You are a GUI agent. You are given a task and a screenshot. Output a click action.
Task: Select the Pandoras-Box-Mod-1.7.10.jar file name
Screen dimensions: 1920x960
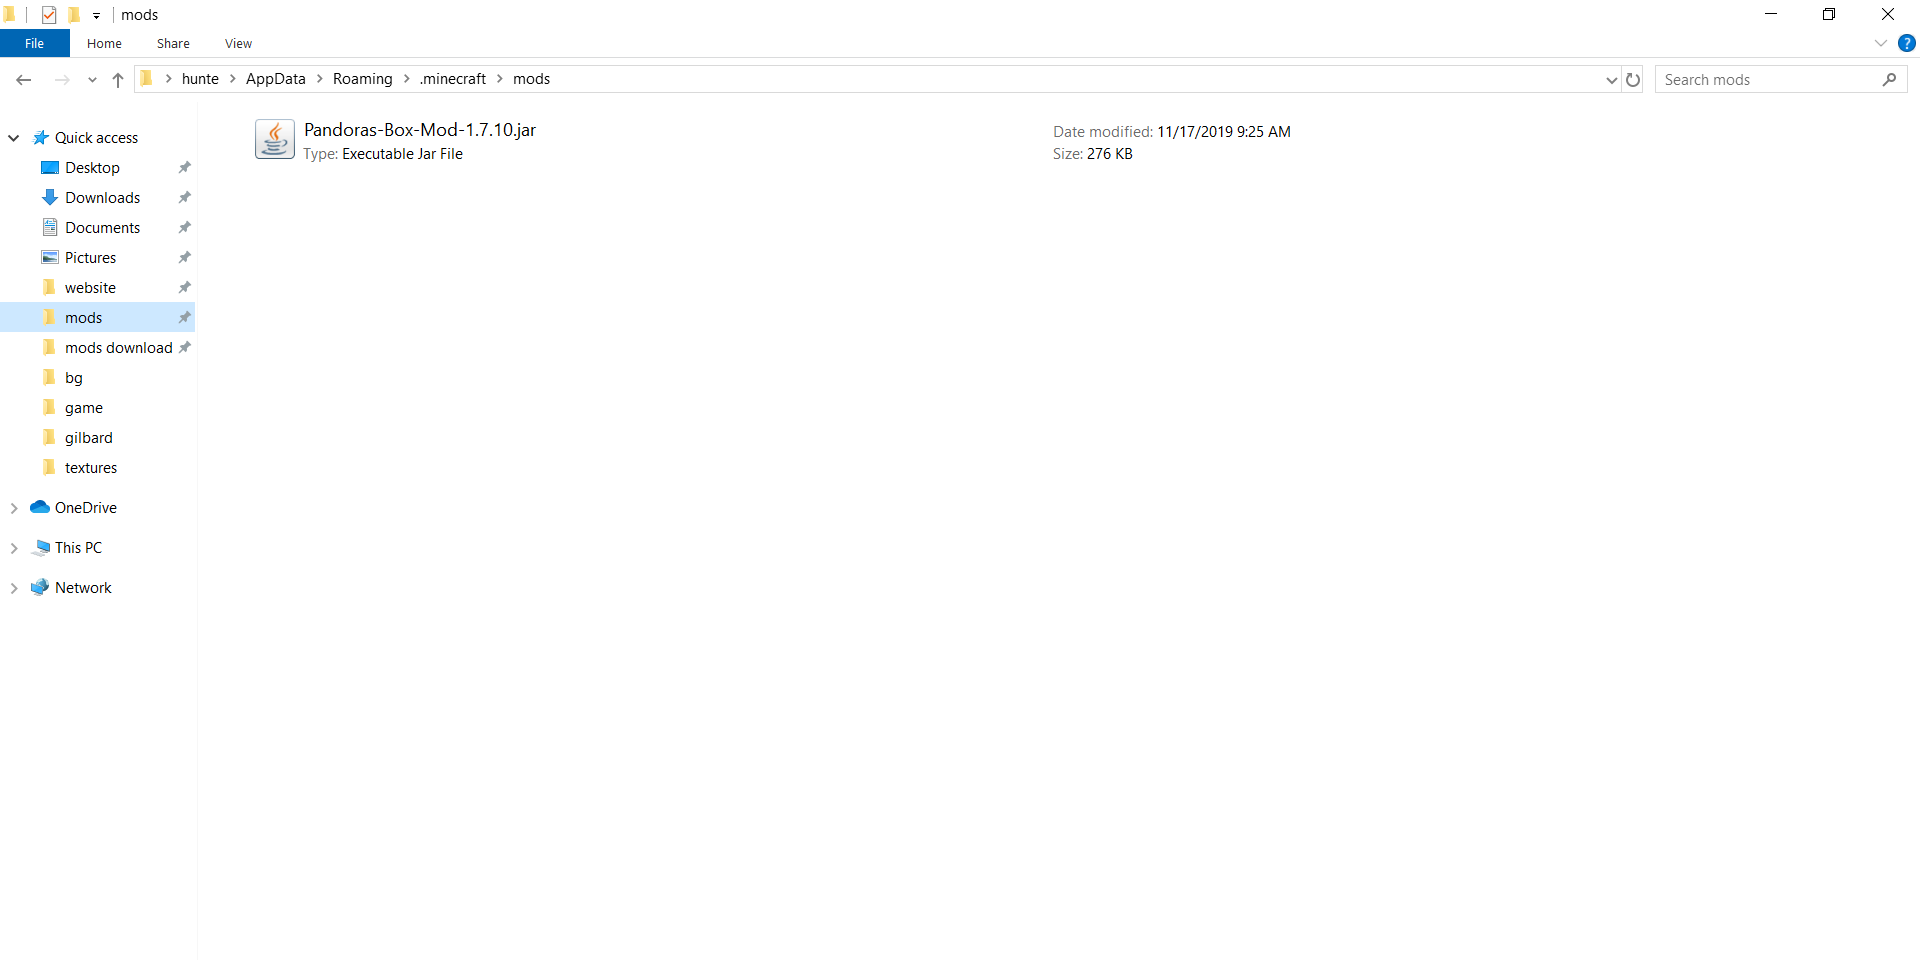[x=420, y=130]
